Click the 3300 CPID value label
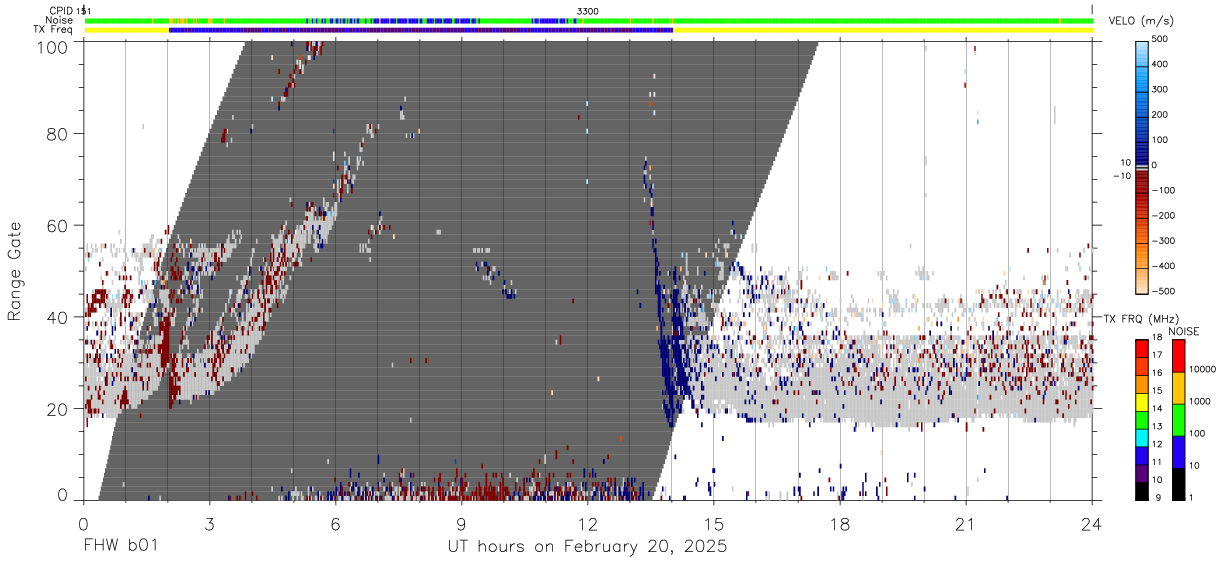The image size is (1228, 567). (x=587, y=11)
